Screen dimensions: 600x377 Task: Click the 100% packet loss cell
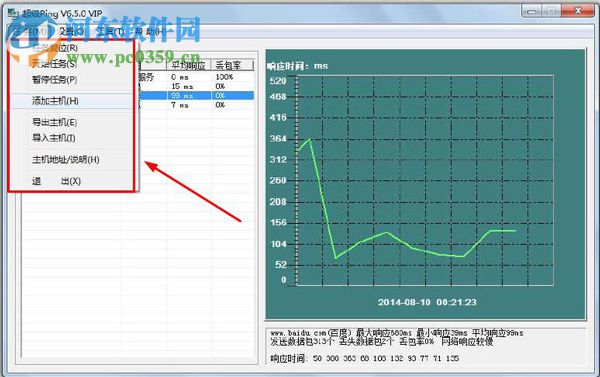pos(224,77)
